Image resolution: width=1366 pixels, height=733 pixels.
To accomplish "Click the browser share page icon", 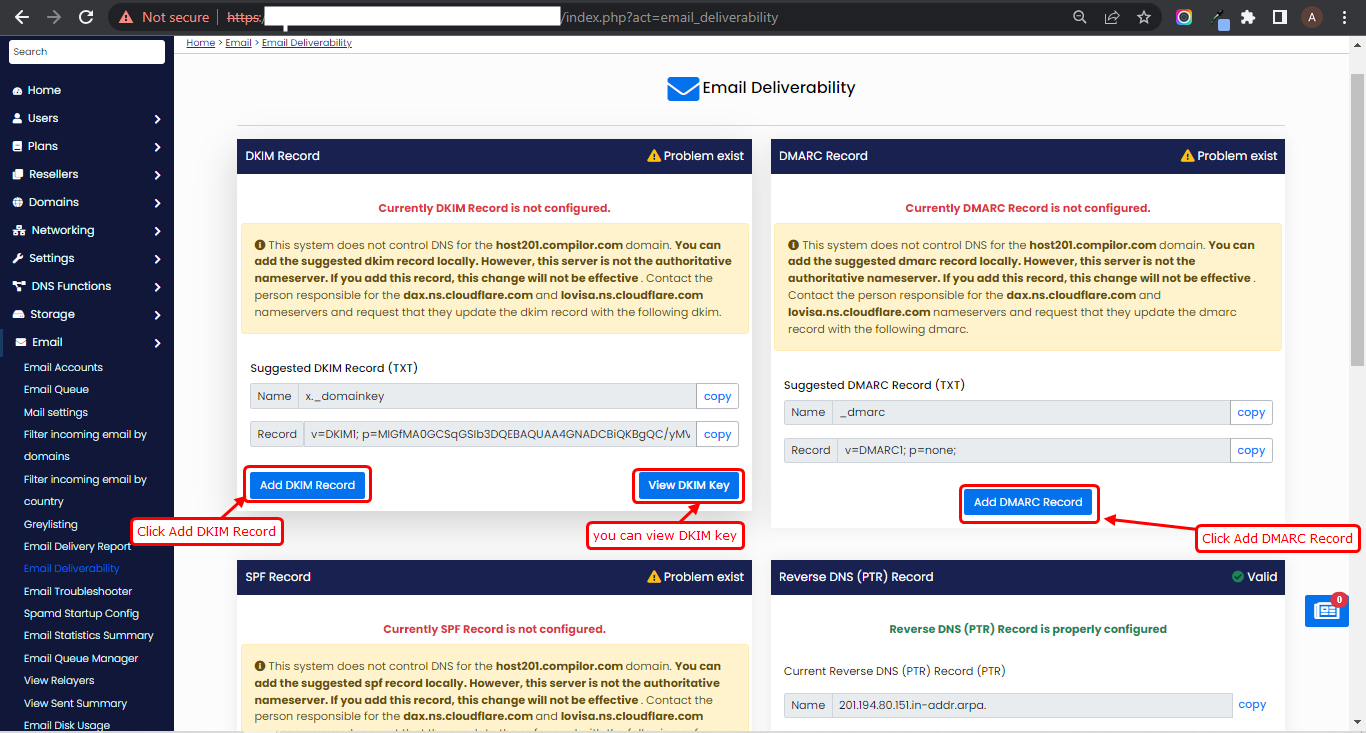I will click(x=1112, y=17).
